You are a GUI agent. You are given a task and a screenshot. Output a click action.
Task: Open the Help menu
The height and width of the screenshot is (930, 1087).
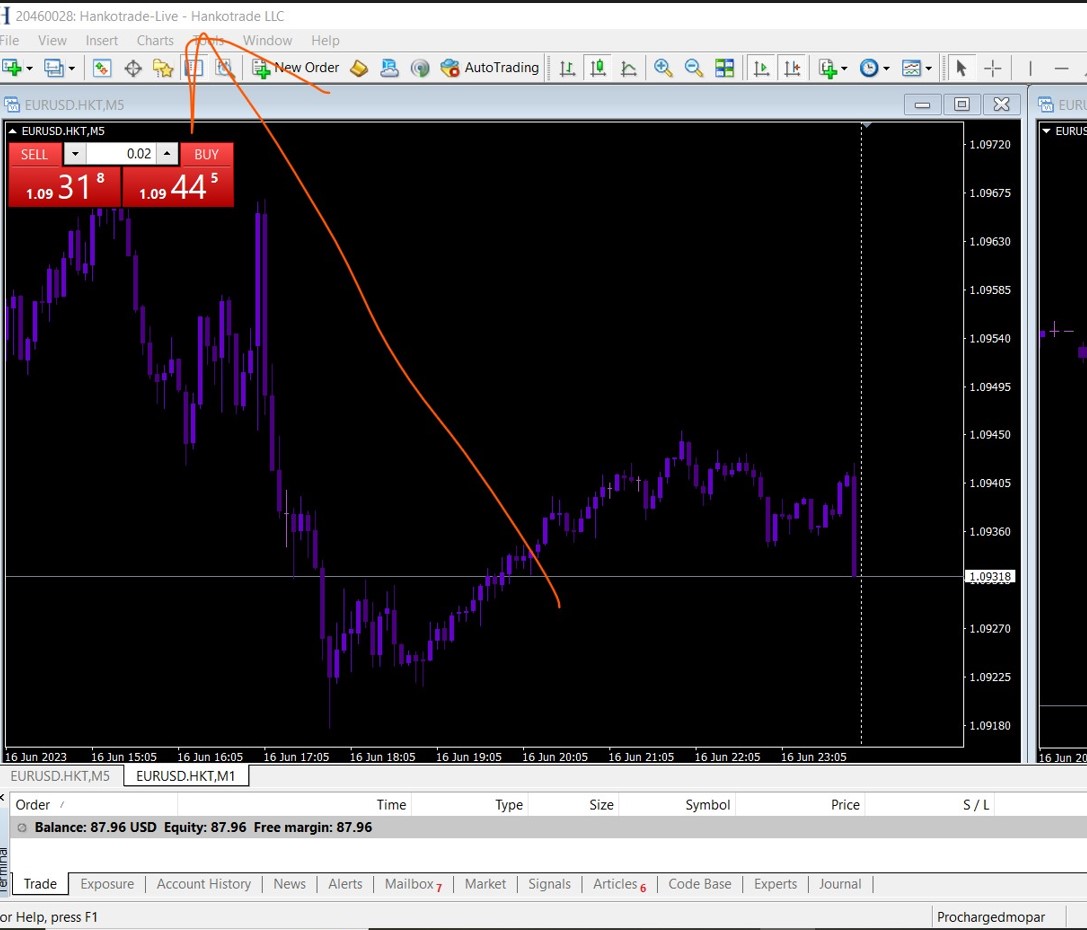[325, 40]
